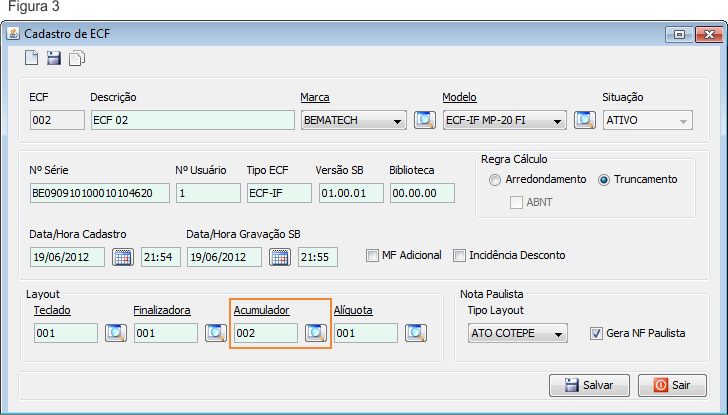Open calendar for Data/Hora Gravação SB

point(279,256)
